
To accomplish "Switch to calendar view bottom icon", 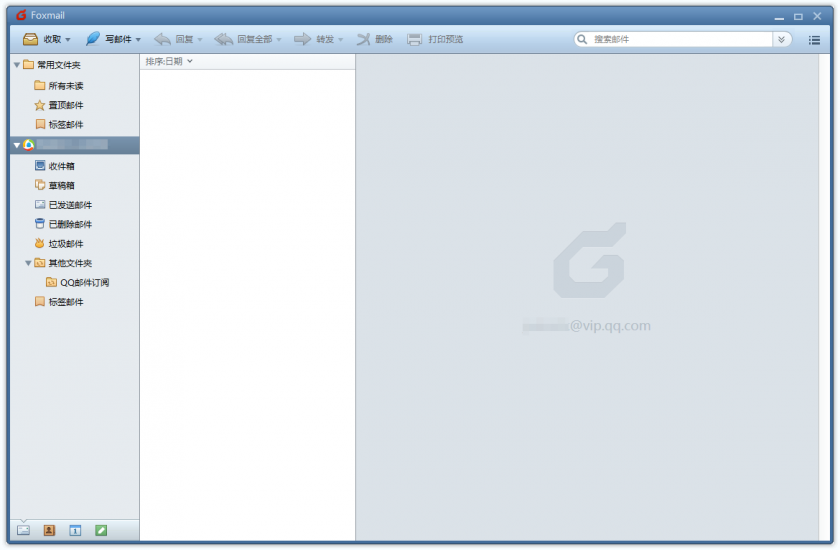I will (75, 530).
